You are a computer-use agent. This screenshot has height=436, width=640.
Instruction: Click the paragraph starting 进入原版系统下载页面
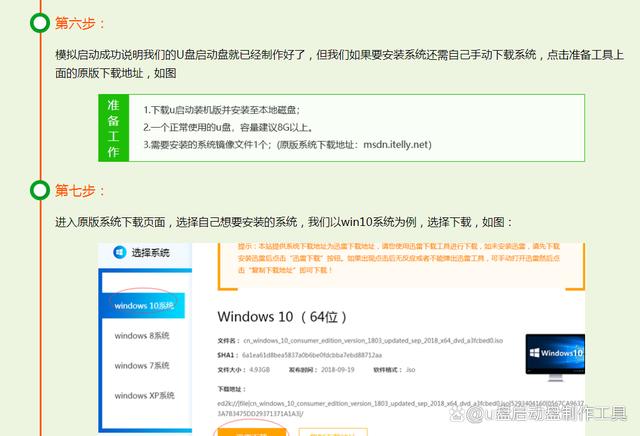pos(284,222)
